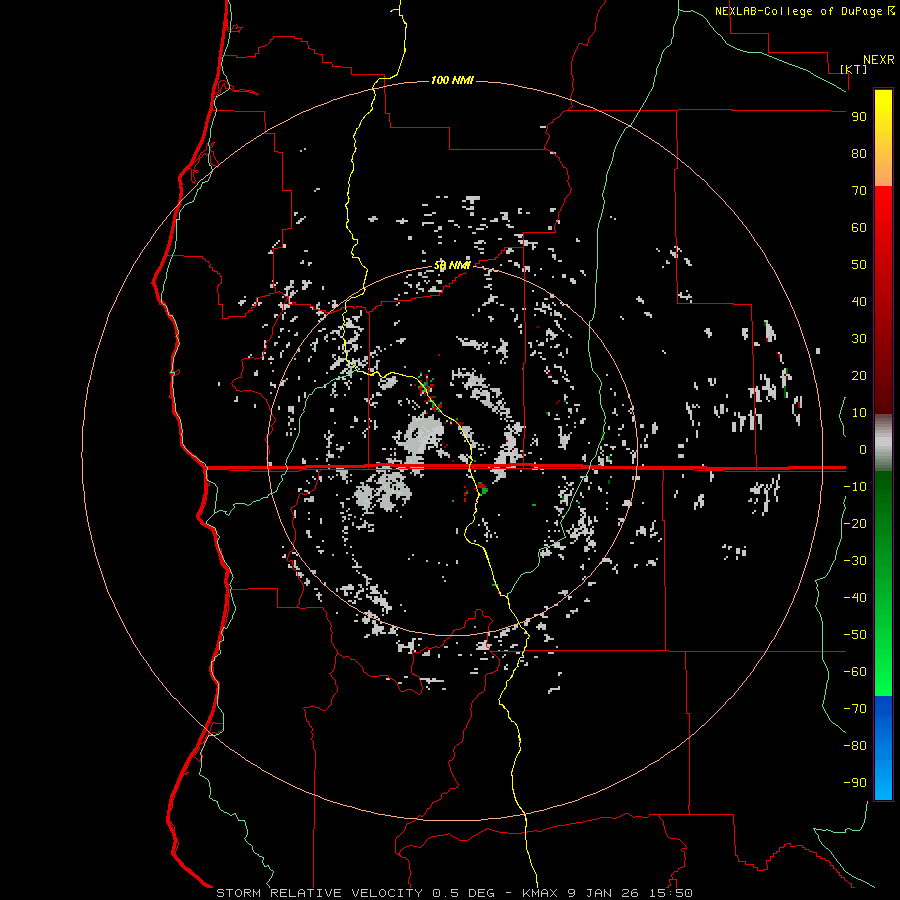900x900 pixels.
Task: Pick the blue bottom segment of color bar
Action: [883, 748]
